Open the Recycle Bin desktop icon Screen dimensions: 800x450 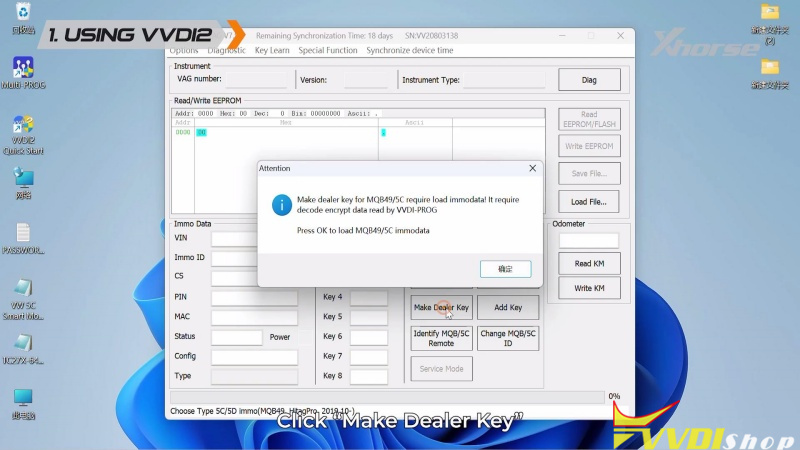tap(21, 14)
